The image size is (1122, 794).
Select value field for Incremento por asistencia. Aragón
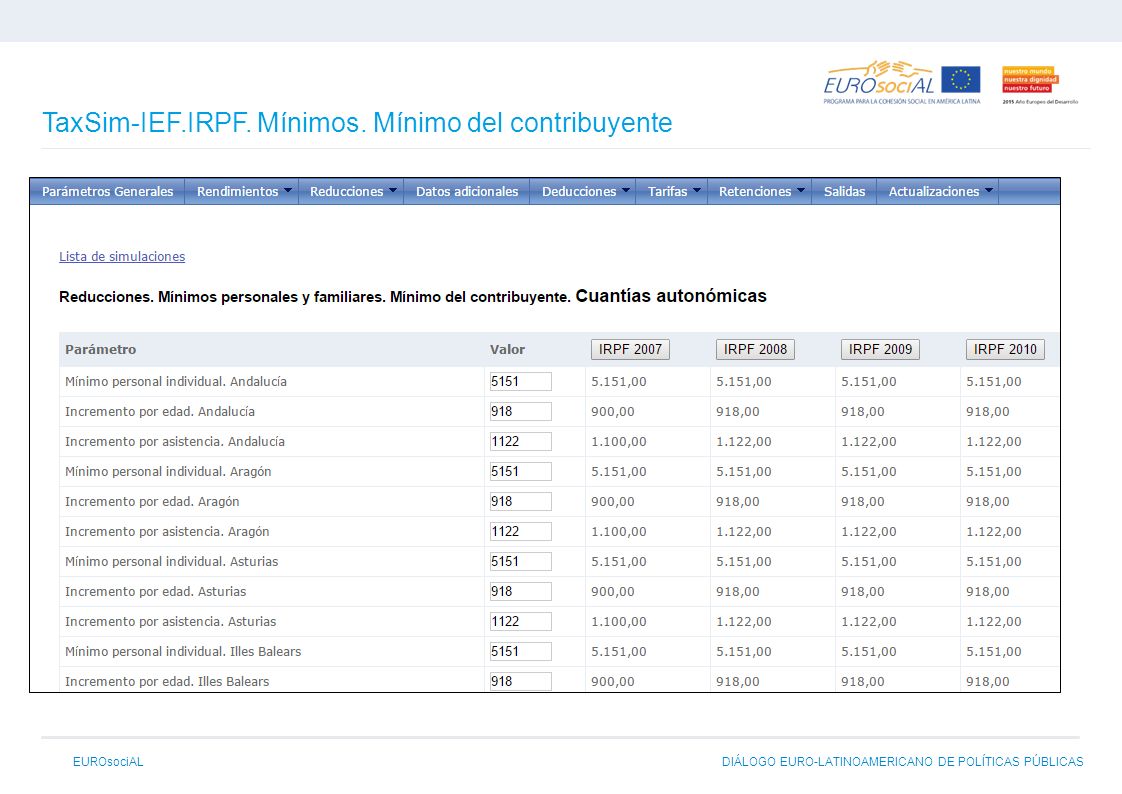[520, 532]
